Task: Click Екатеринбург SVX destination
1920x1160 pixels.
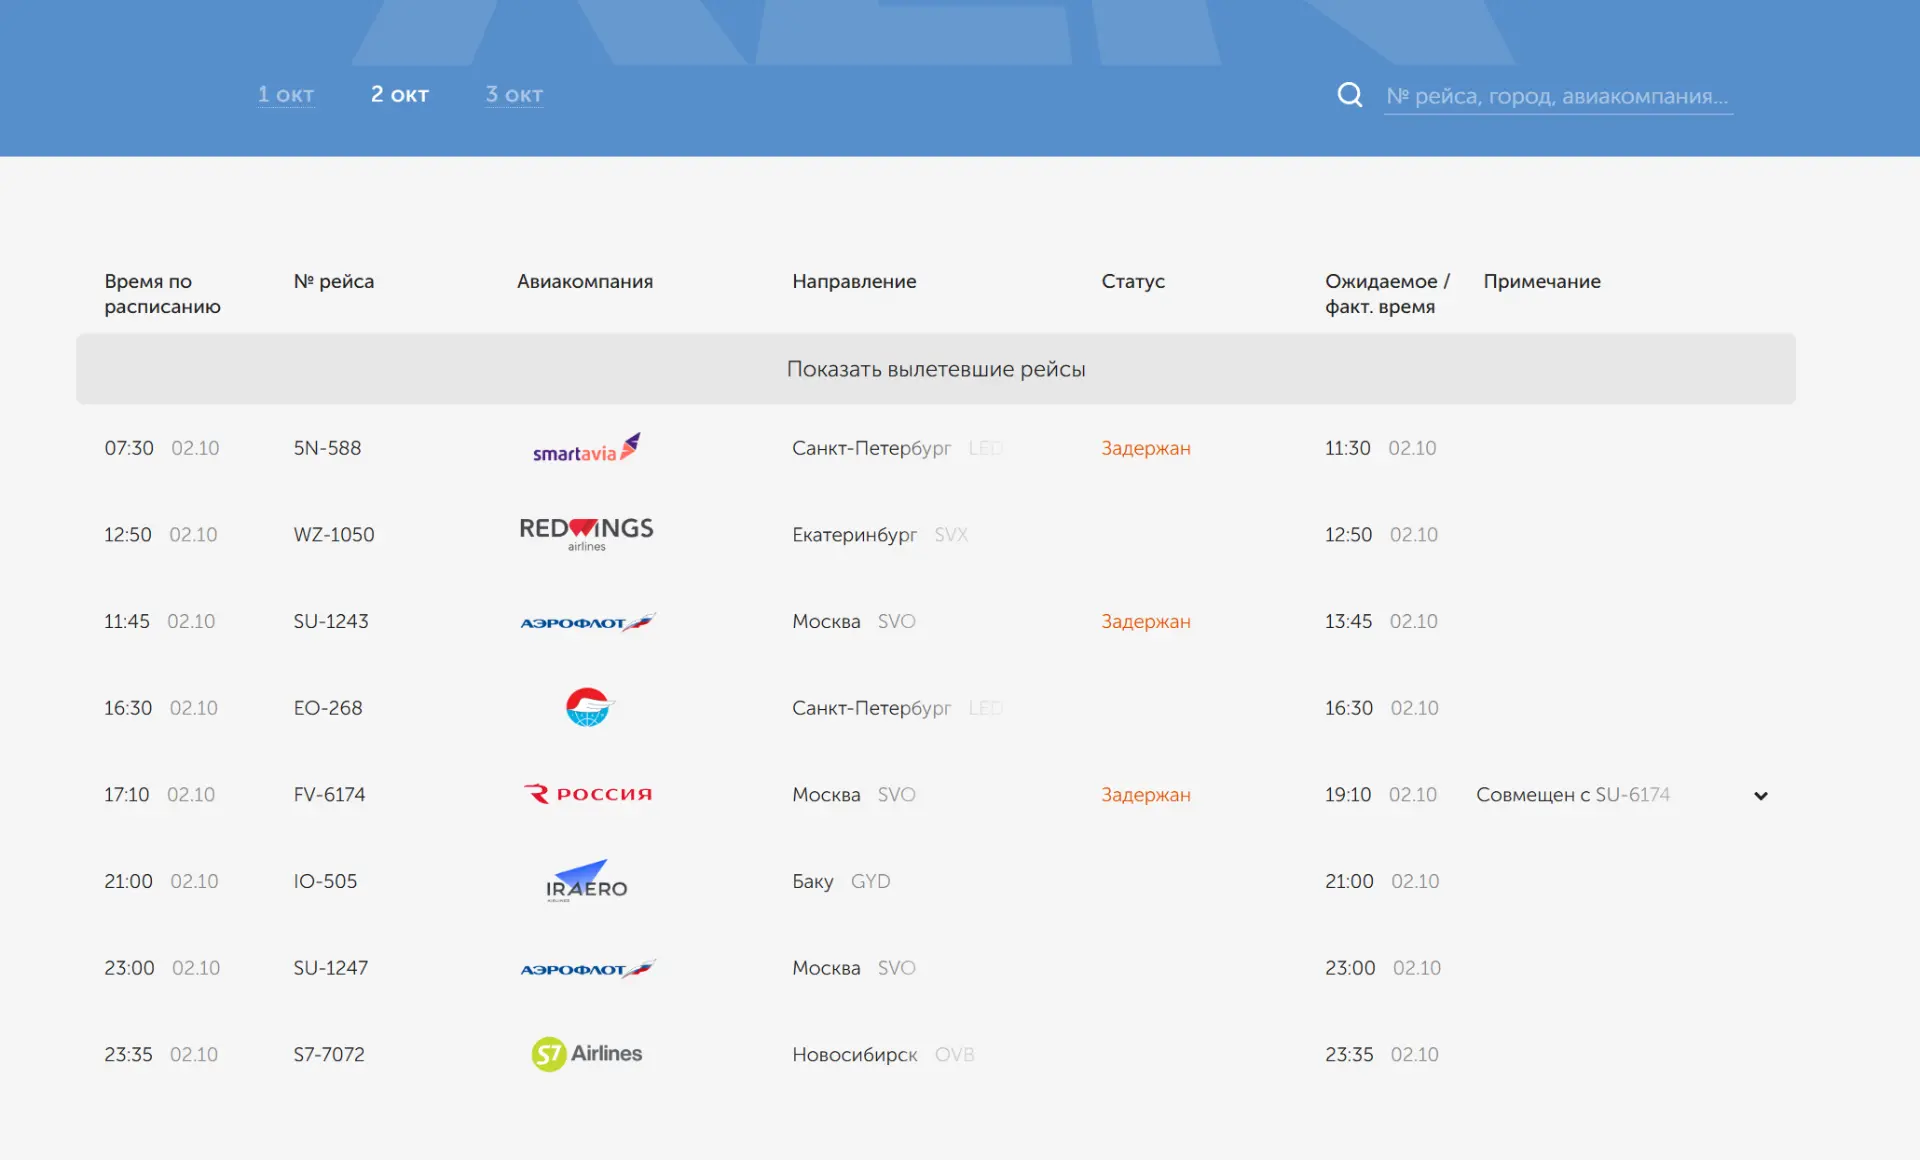Action: point(880,535)
